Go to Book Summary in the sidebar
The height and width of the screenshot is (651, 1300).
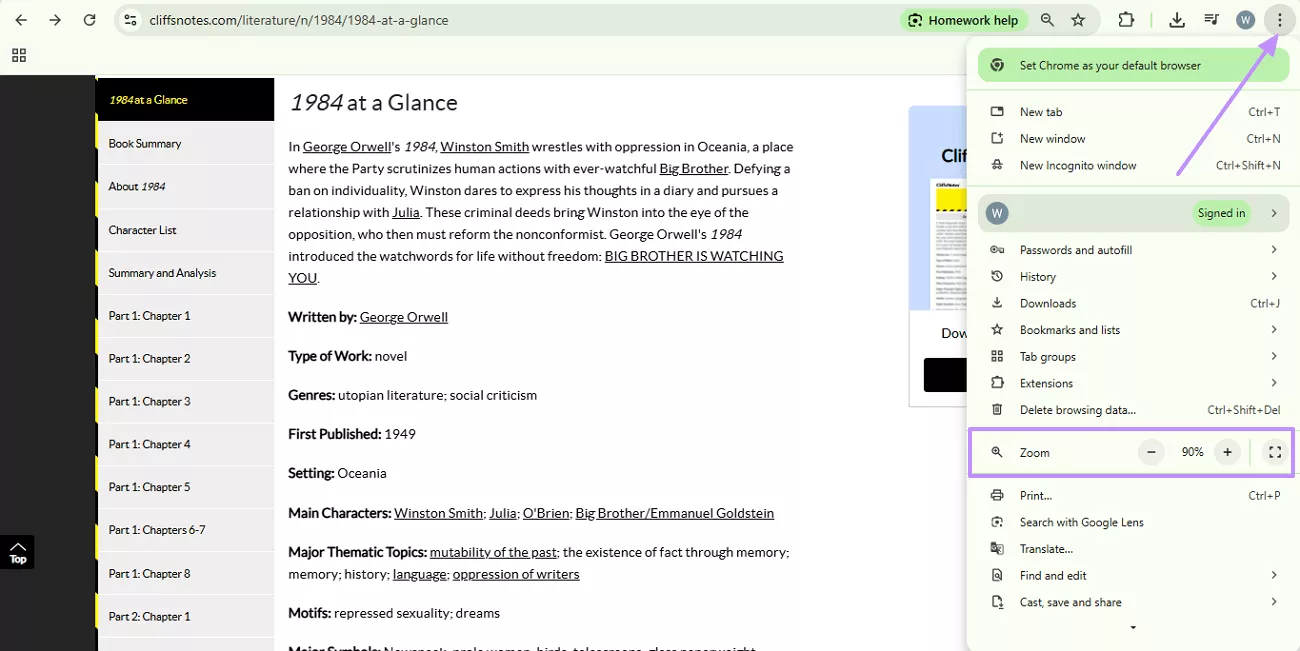144,143
